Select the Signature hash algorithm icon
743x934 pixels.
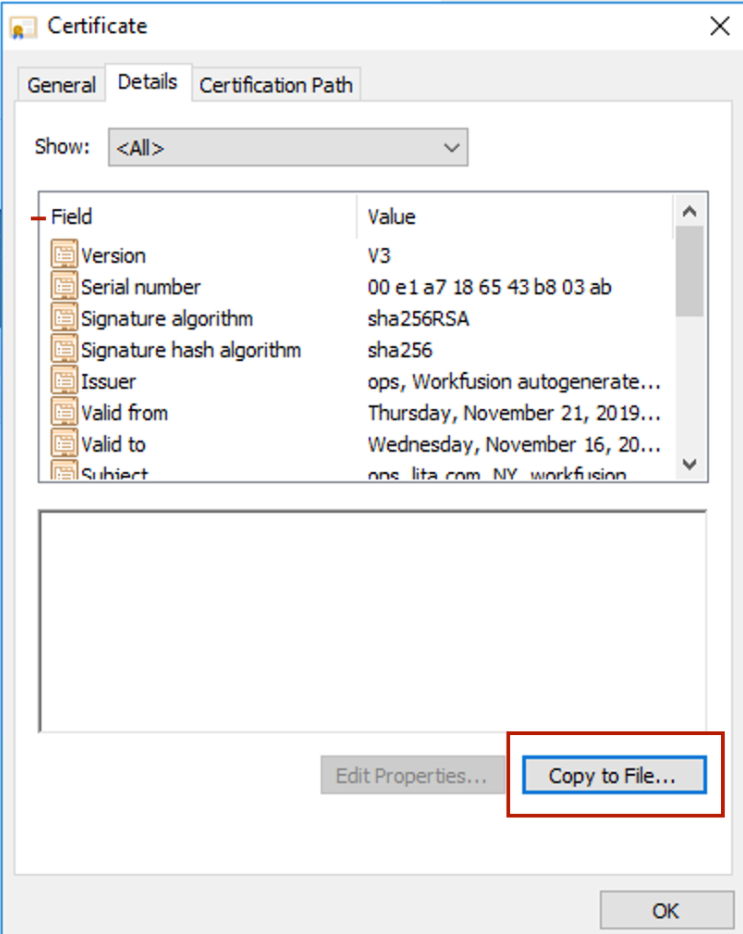point(64,349)
